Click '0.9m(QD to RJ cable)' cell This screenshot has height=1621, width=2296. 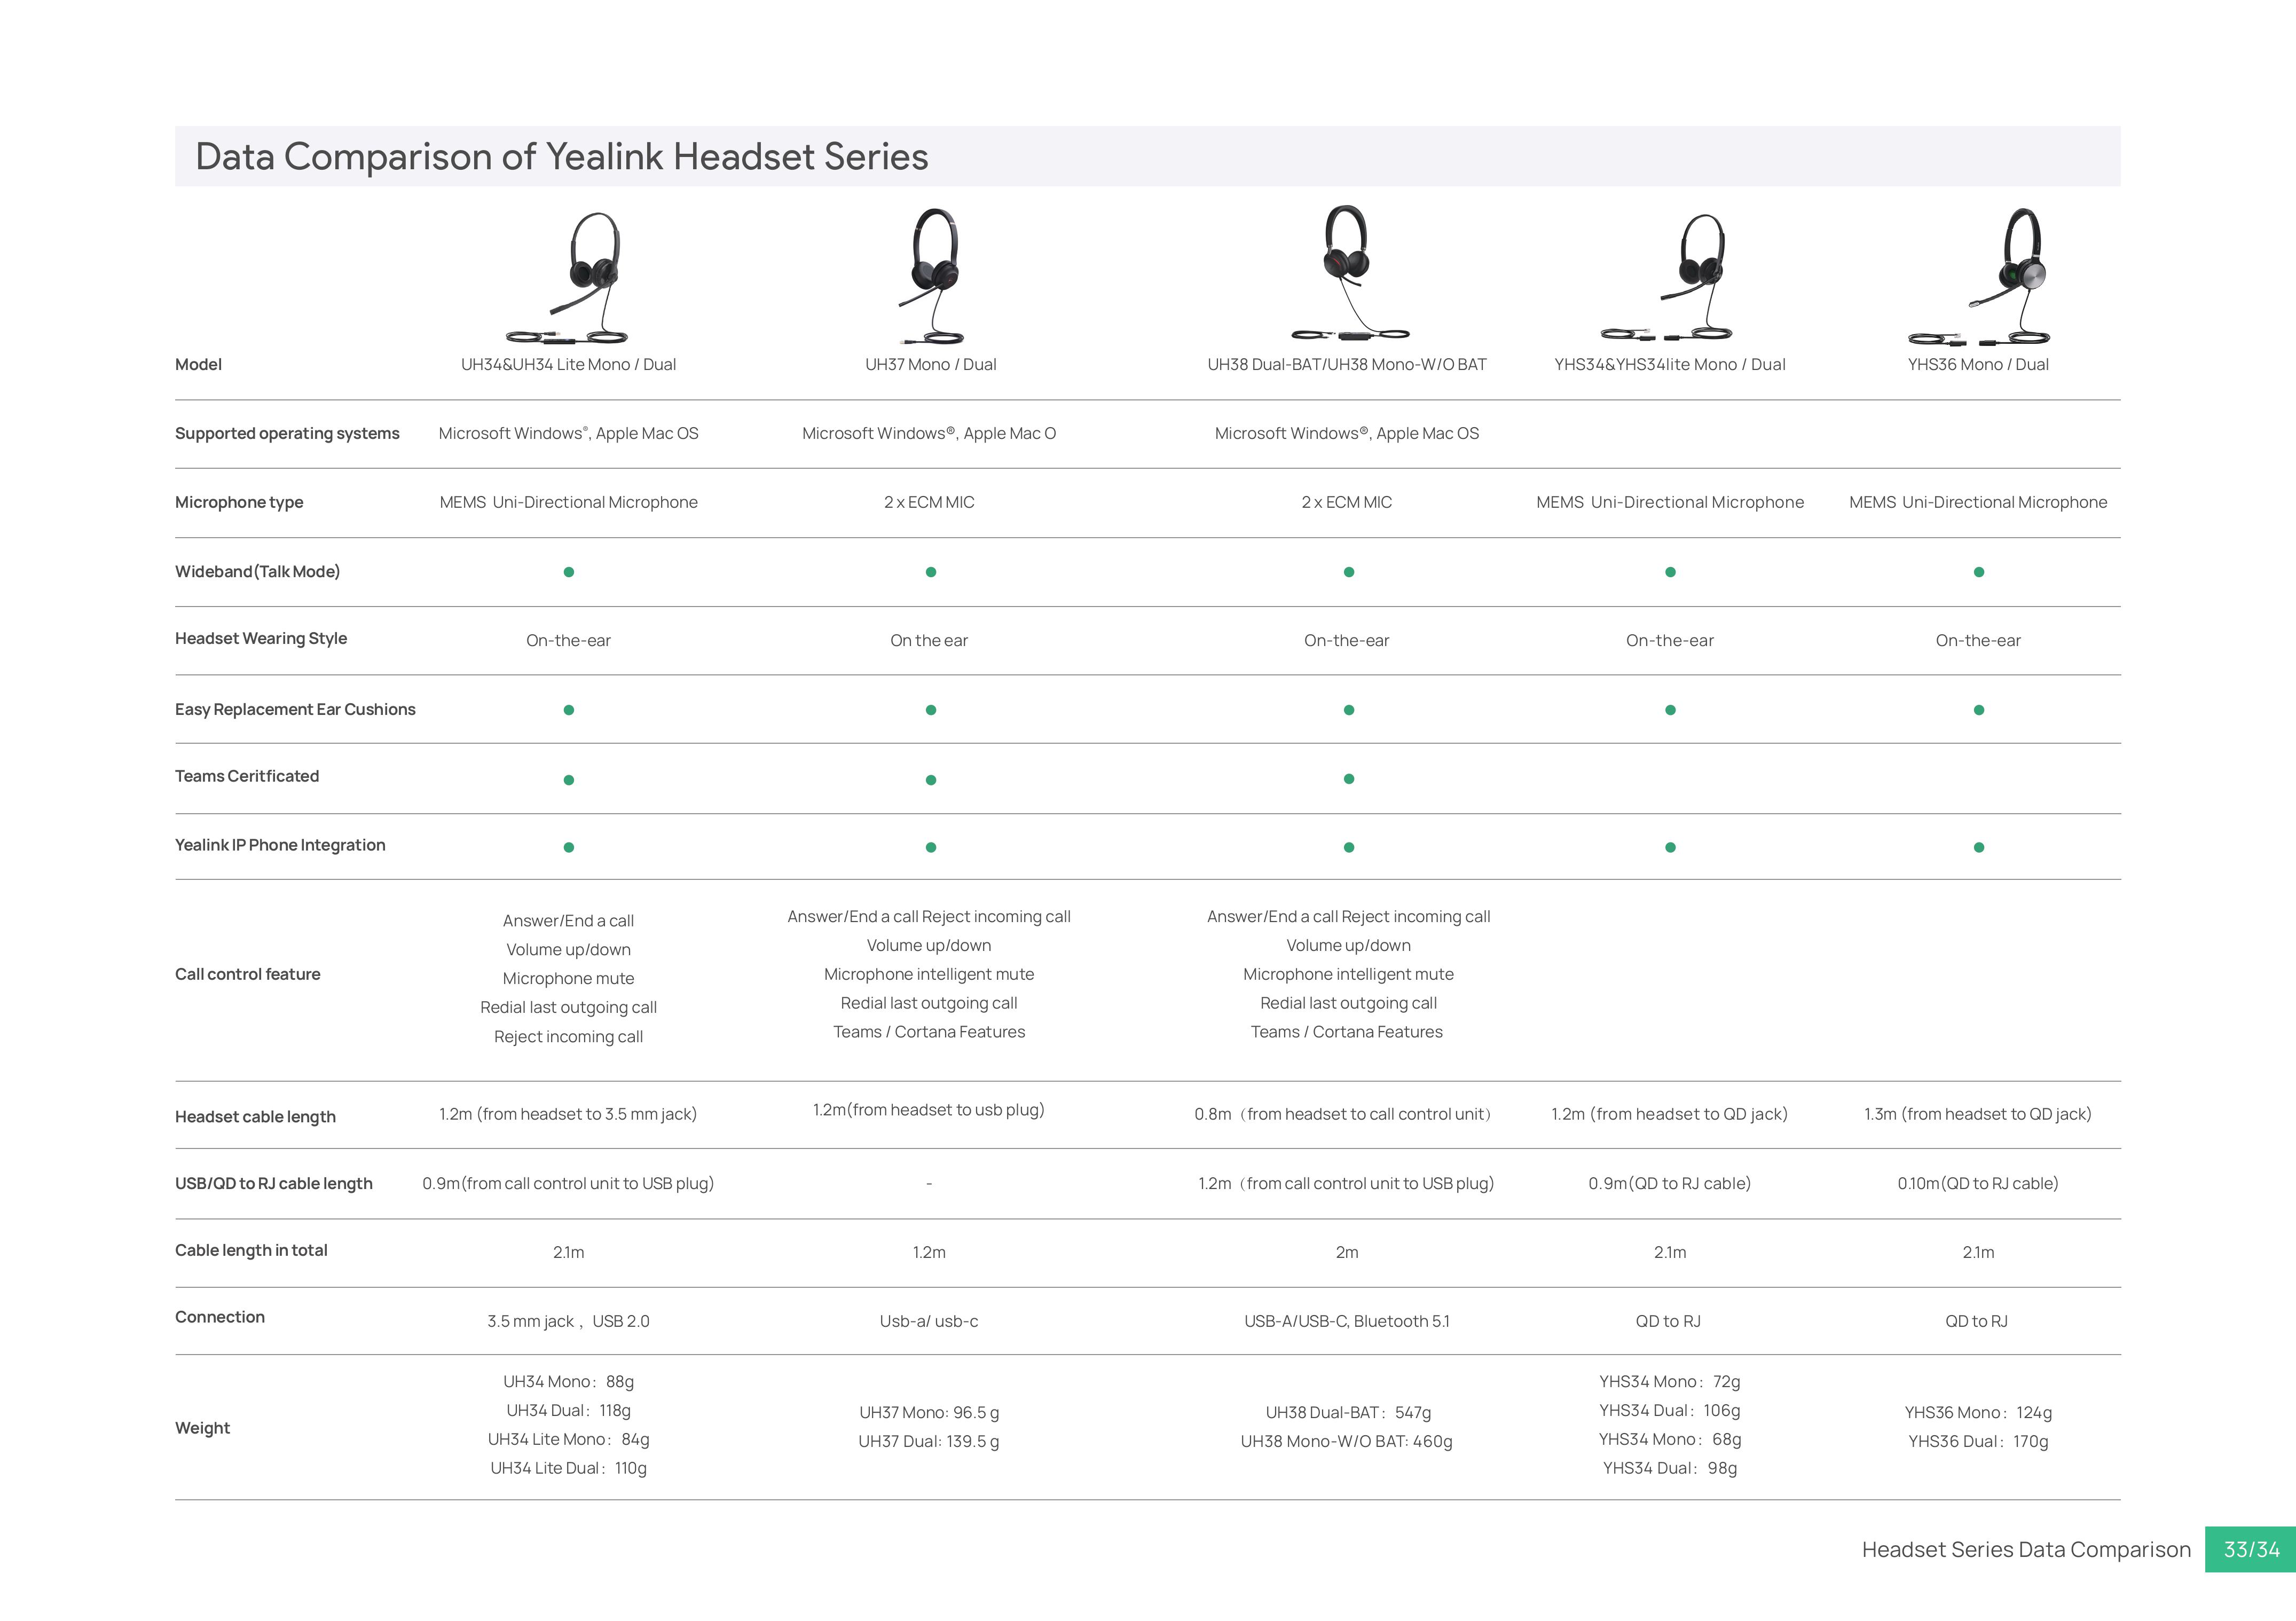pyautogui.click(x=1670, y=1185)
